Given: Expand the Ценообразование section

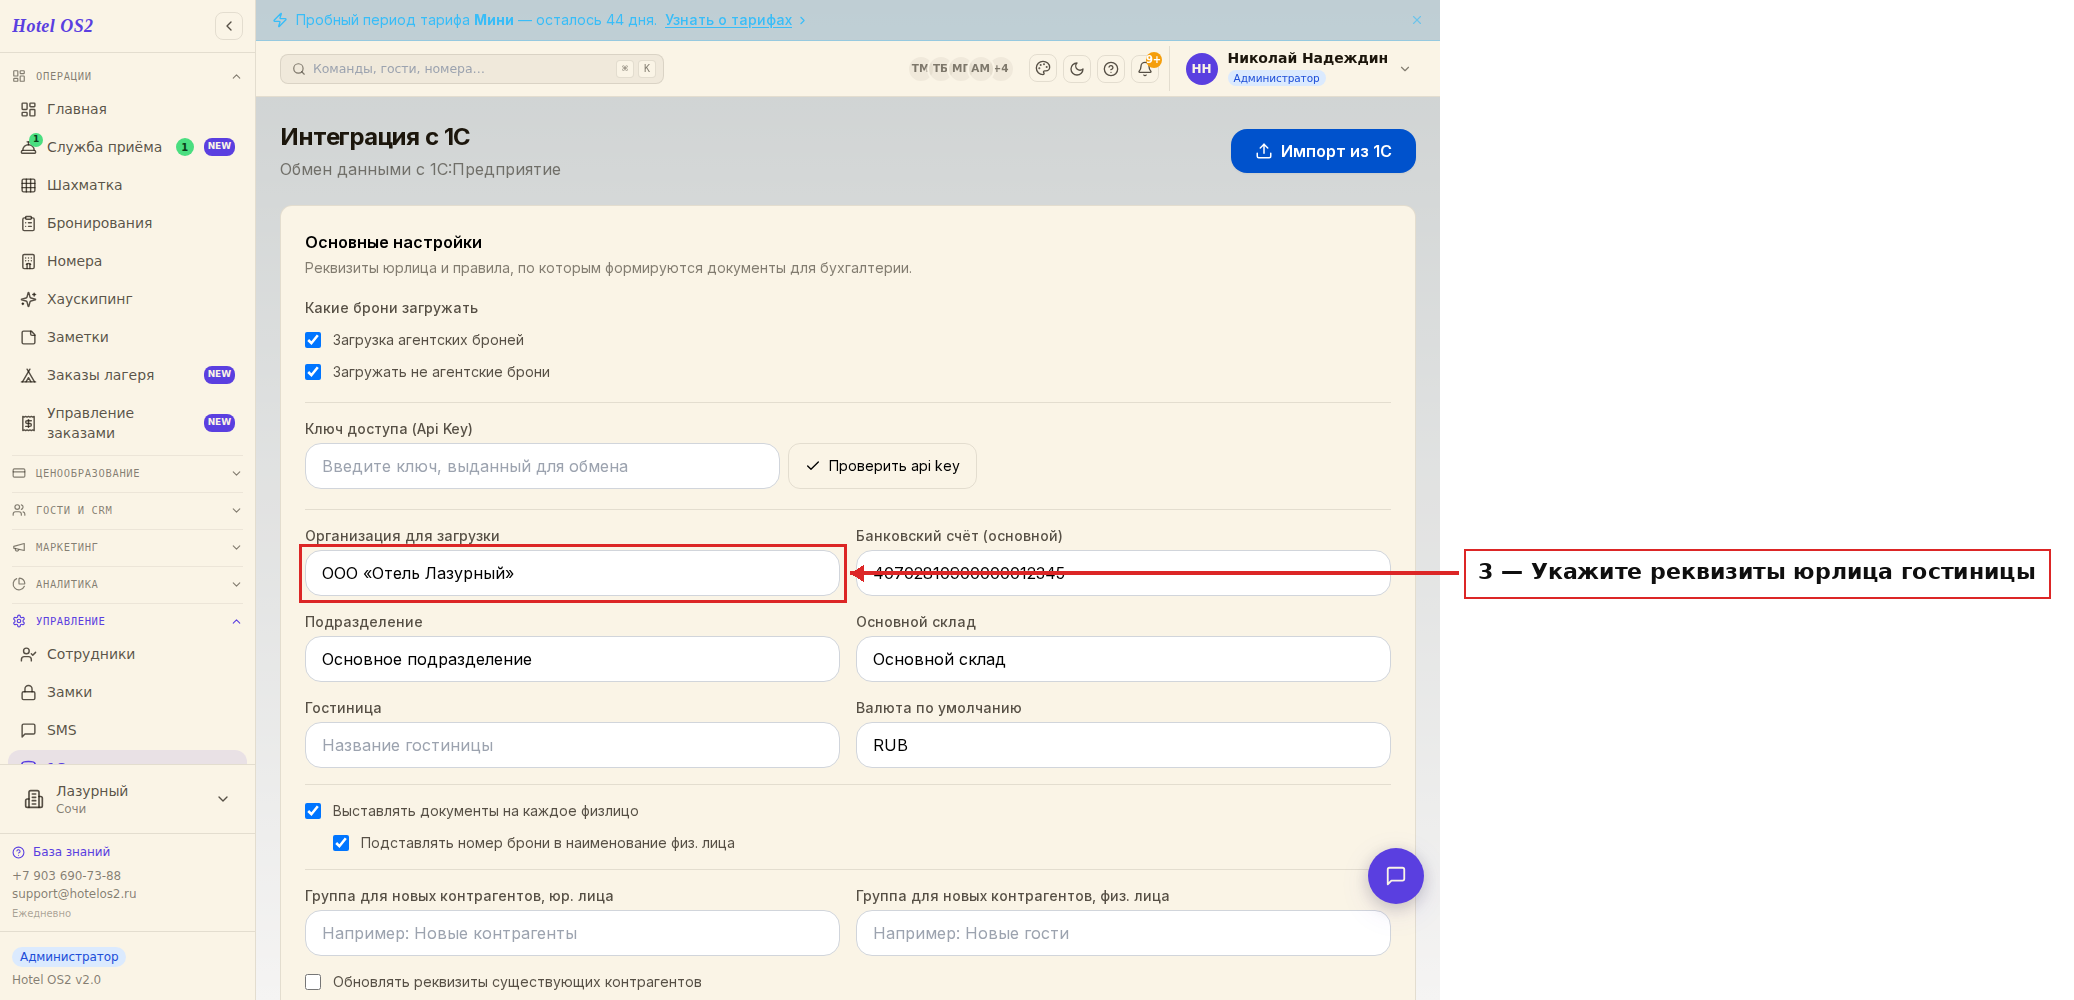Looking at the screenshot, I should [127, 473].
